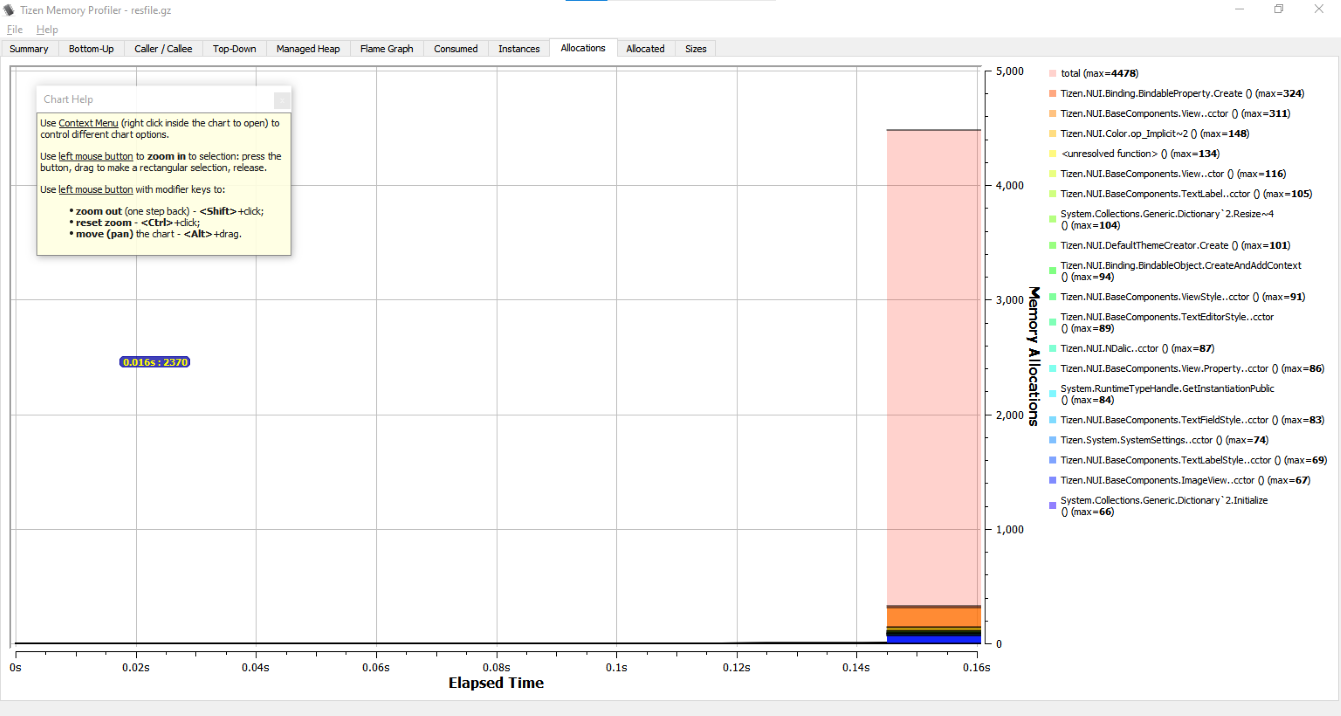Open the File menu
Screen dimensions: 1341x716
(x=14, y=29)
